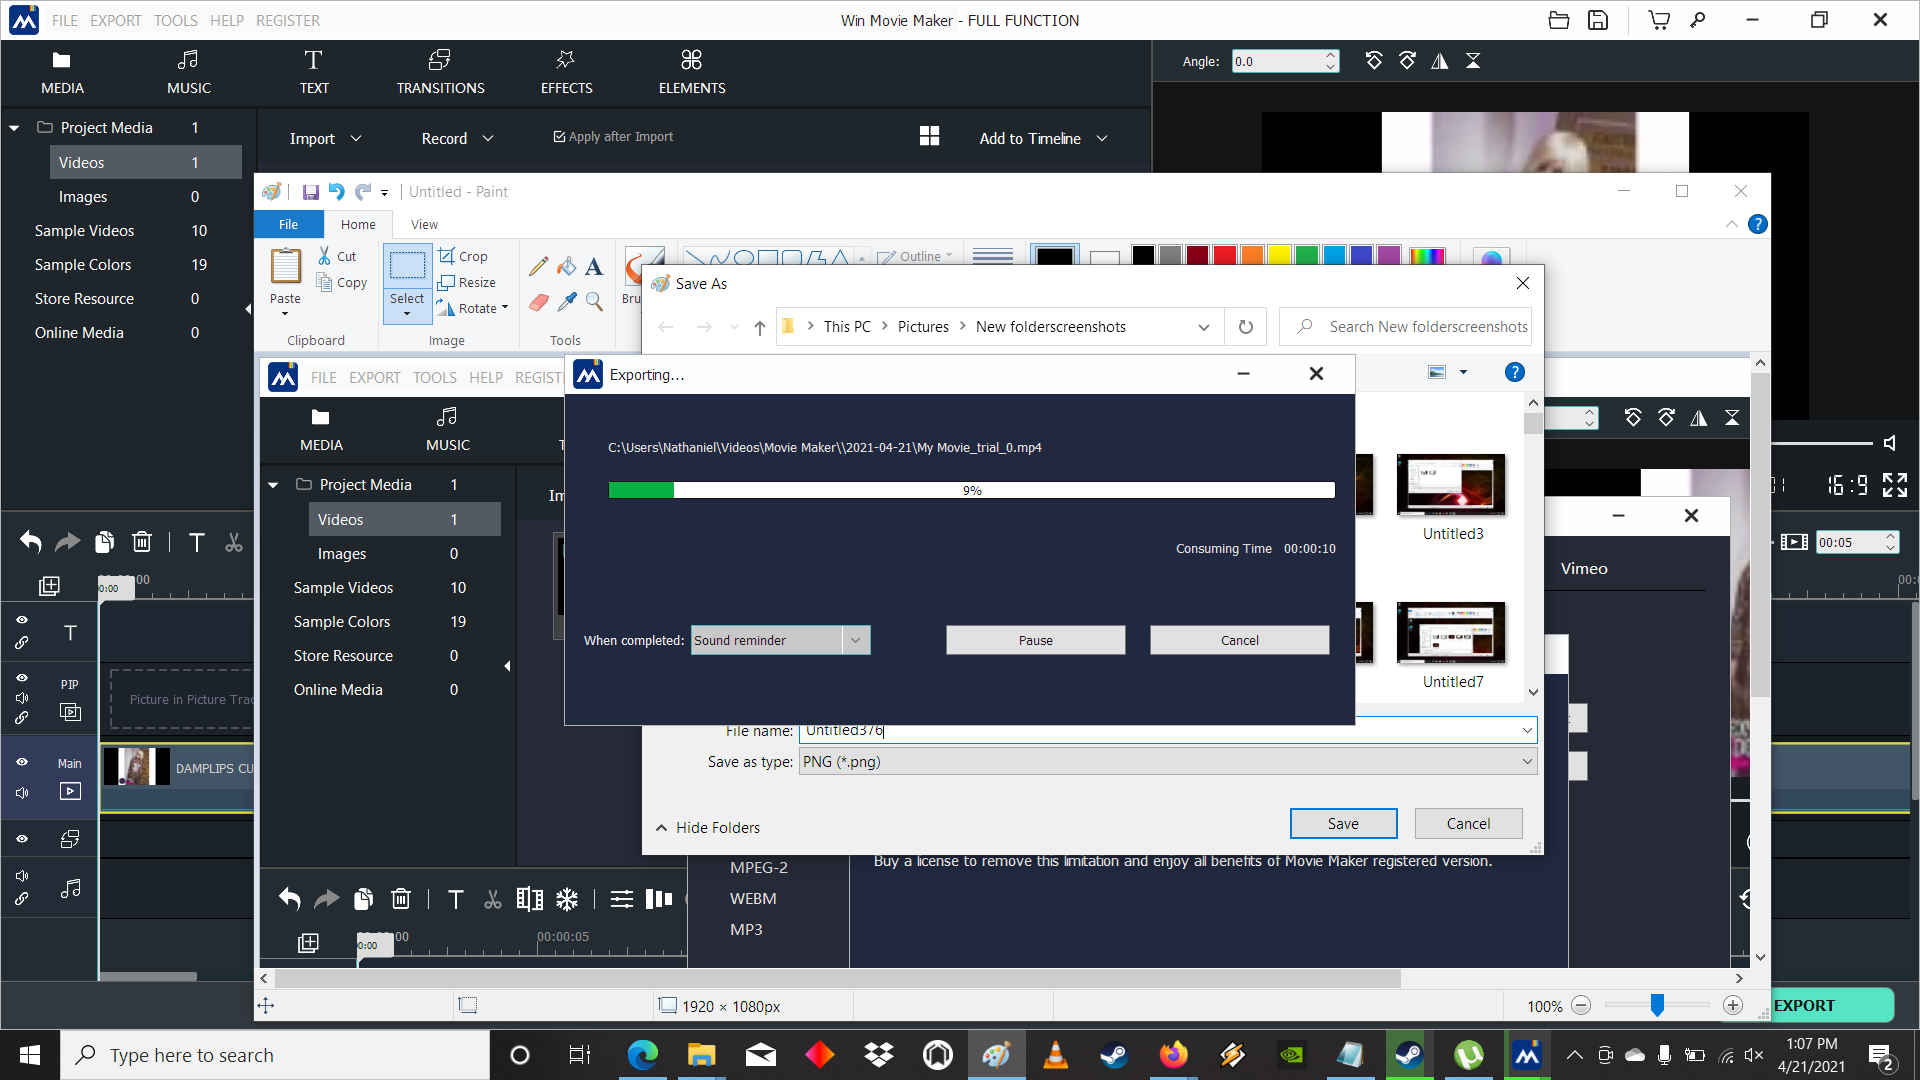1920x1080 pixels.
Task: Pause the export
Action: (1035, 640)
